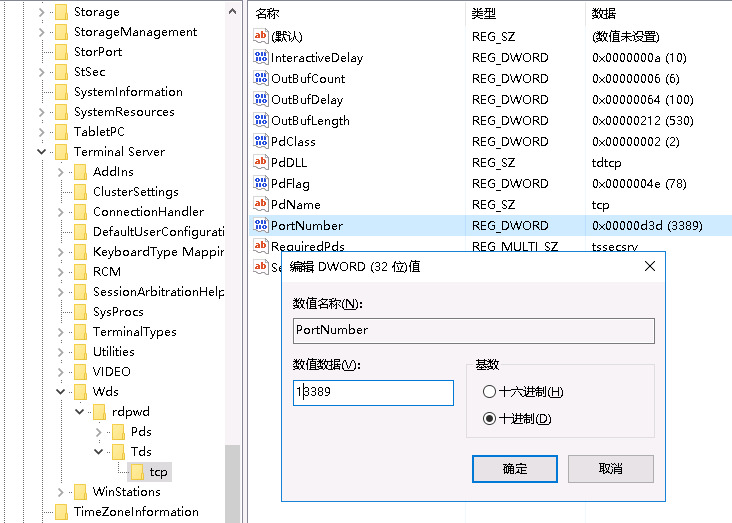This screenshot has width=732, height=523.
Task: Click the RCM folder icon
Action: pos(81,272)
